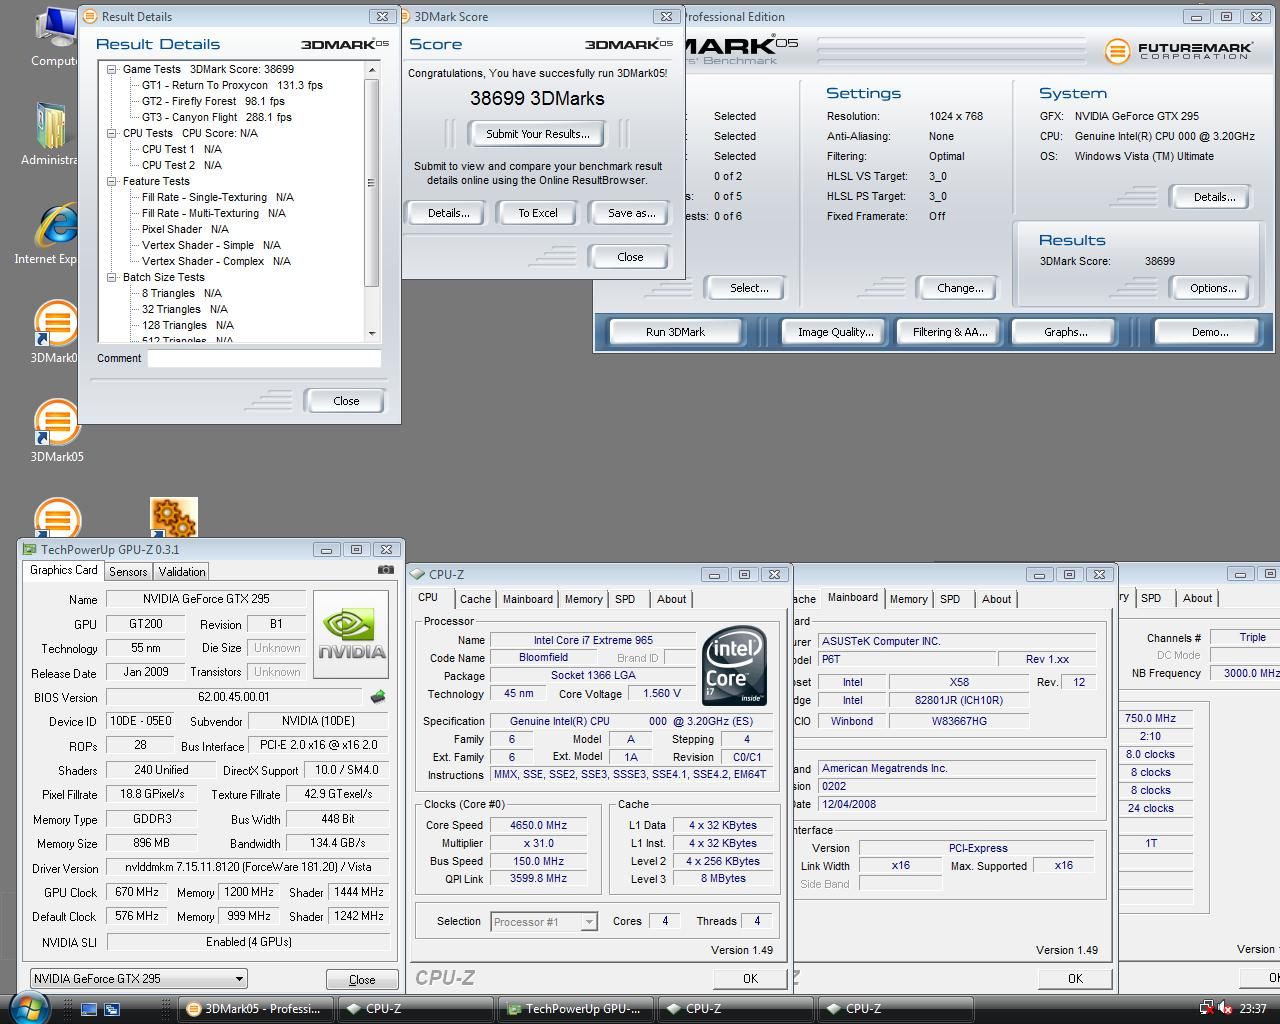Collapse the Game Tests tree node
This screenshot has height=1024, width=1280.
click(x=113, y=69)
